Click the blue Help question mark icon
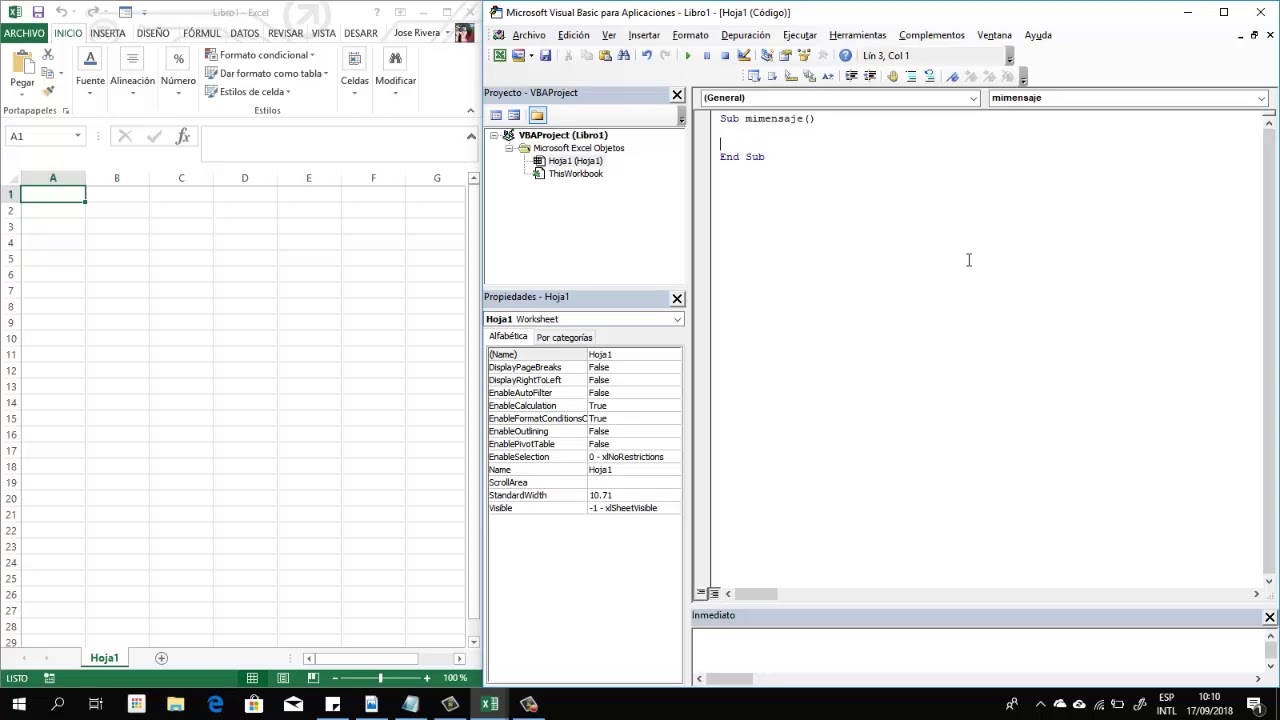1280x720 pixels. click(x=845, y=56)
